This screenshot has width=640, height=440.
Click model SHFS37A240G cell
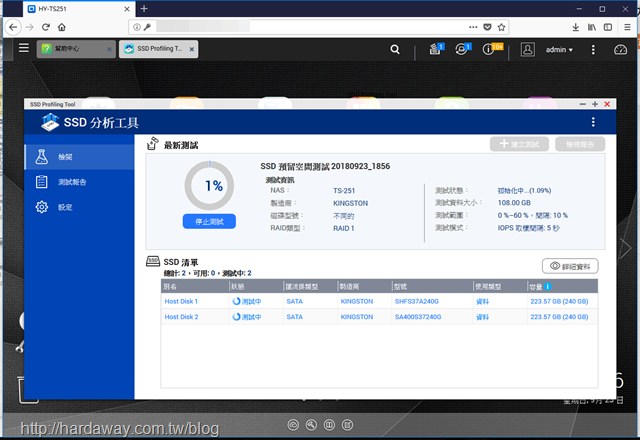416,301
